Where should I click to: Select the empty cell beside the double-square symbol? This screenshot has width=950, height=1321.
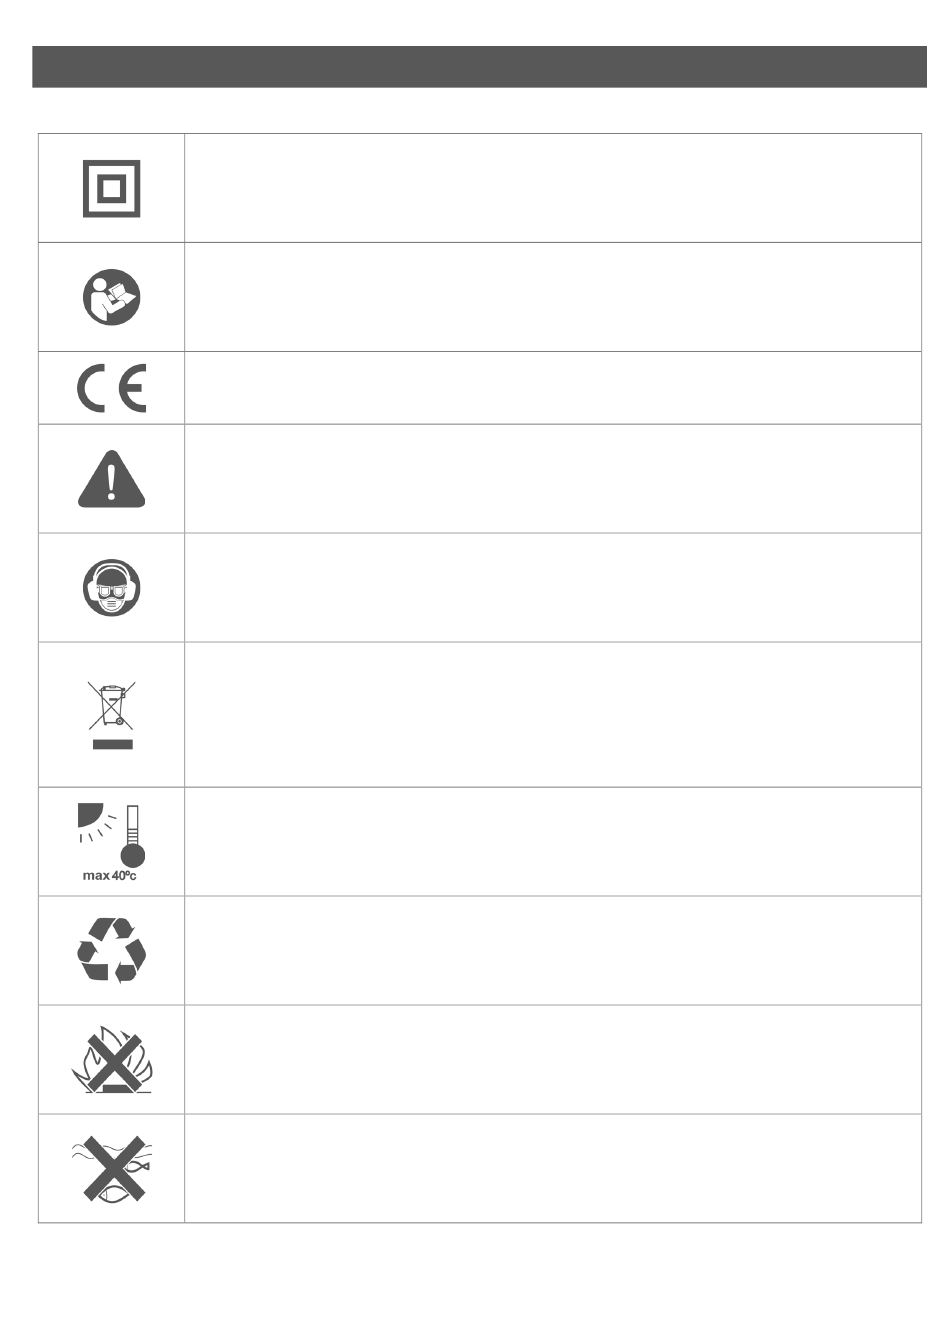pos(552,188)
